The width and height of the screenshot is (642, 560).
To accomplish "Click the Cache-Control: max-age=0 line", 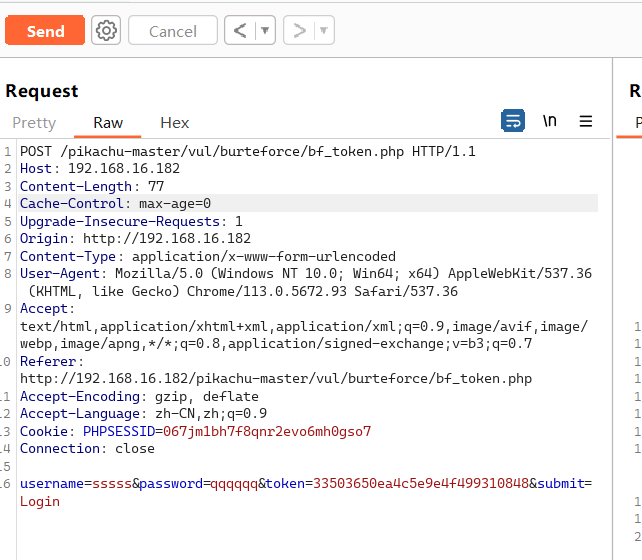I will pyautogui.click(x=115, y=203).
